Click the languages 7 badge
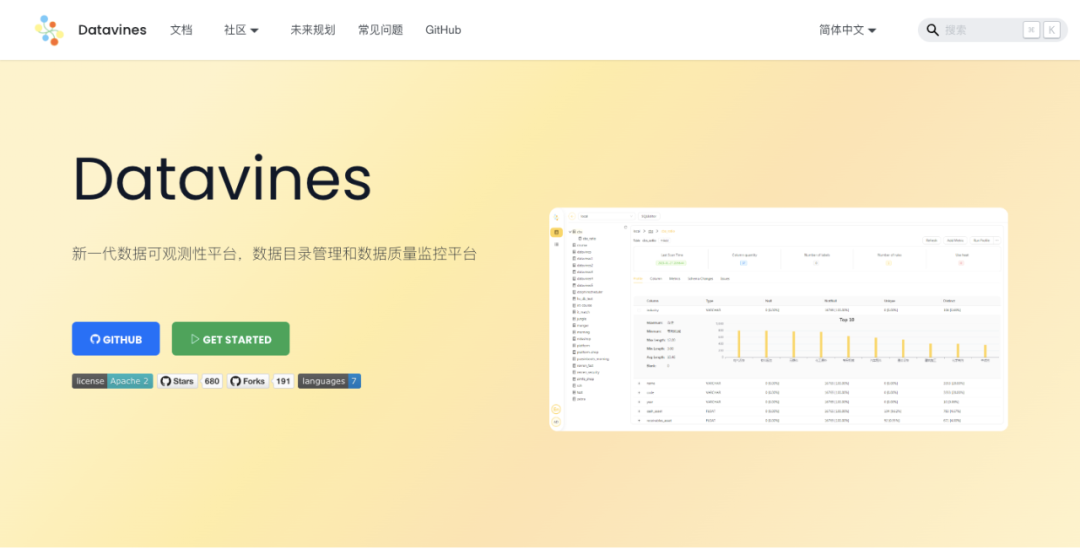The image size is (1080, 554). [x=329, y=381]
